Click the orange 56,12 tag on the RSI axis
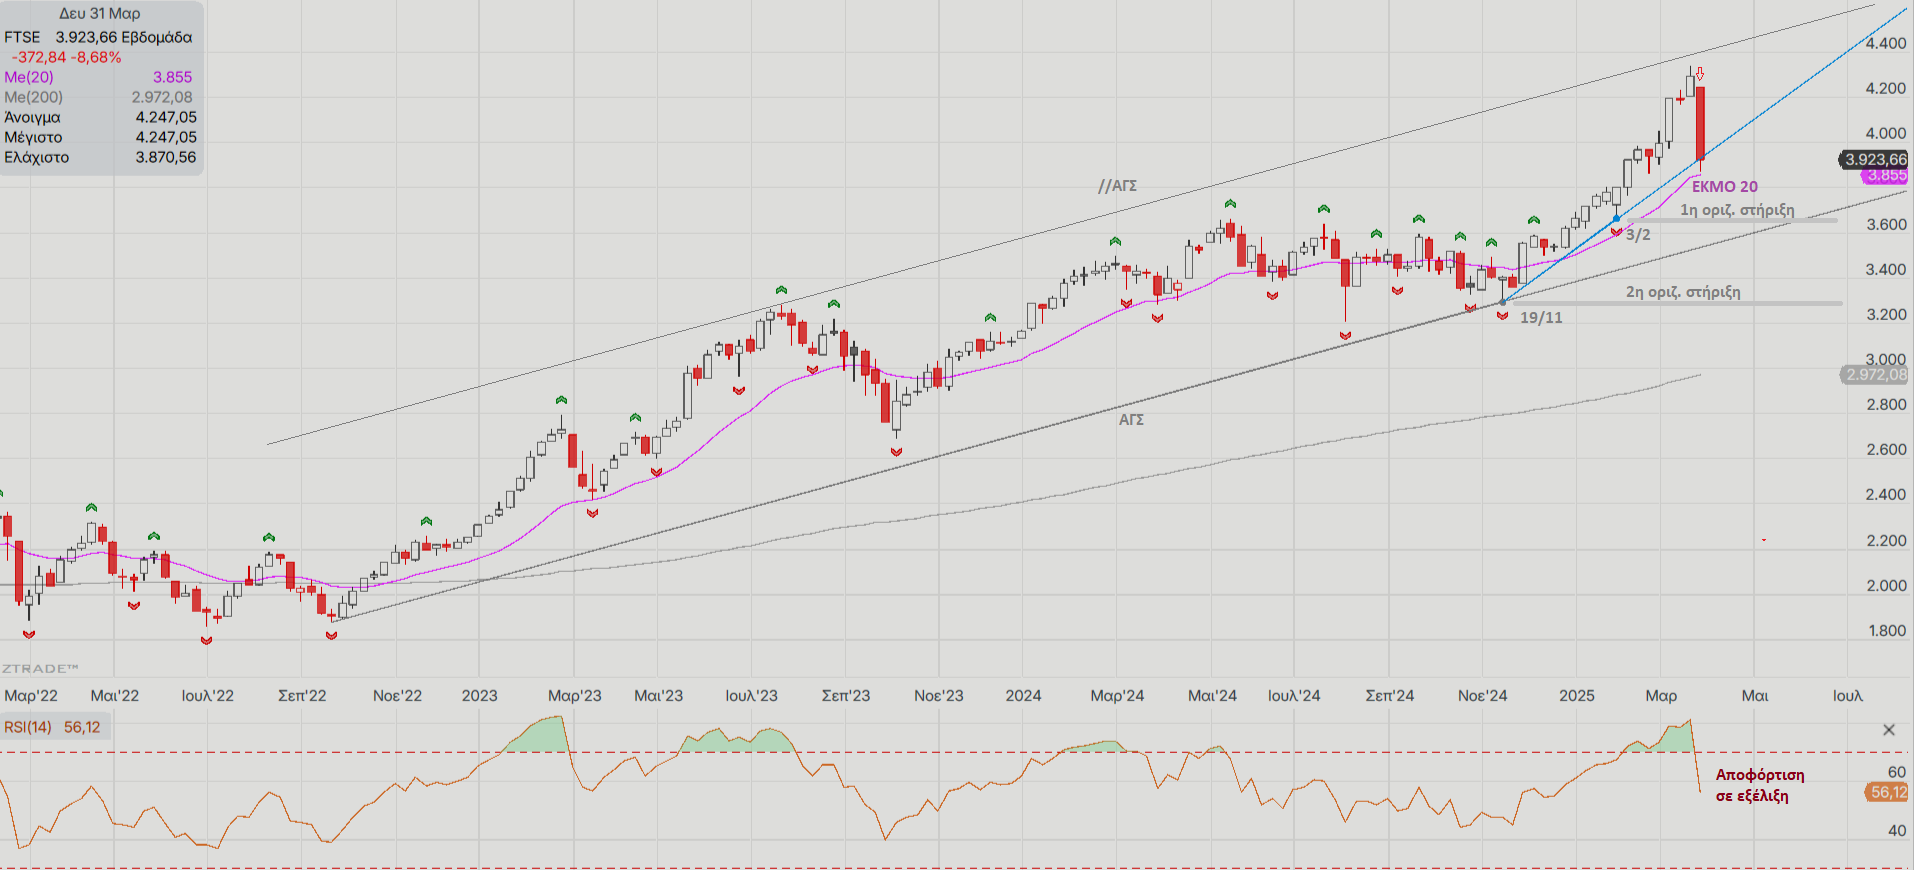The width and height of the screenshot is (1914, 870). (x=1887, y=792)
